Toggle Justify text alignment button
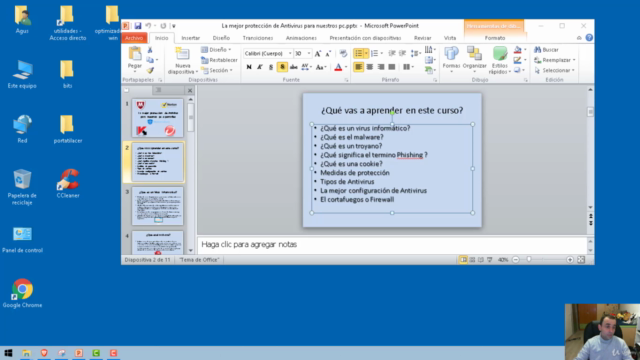Image resolution: width=640 pixels, height=360 pixels. (x=392, y=67)
